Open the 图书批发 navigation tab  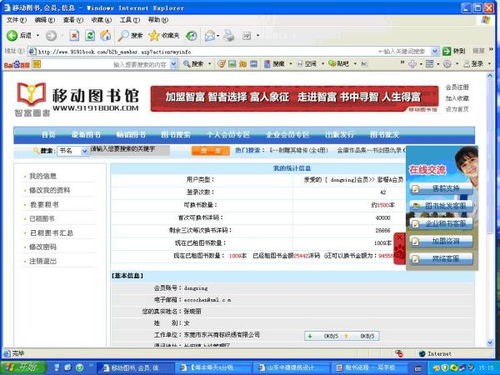click(384, 135)
